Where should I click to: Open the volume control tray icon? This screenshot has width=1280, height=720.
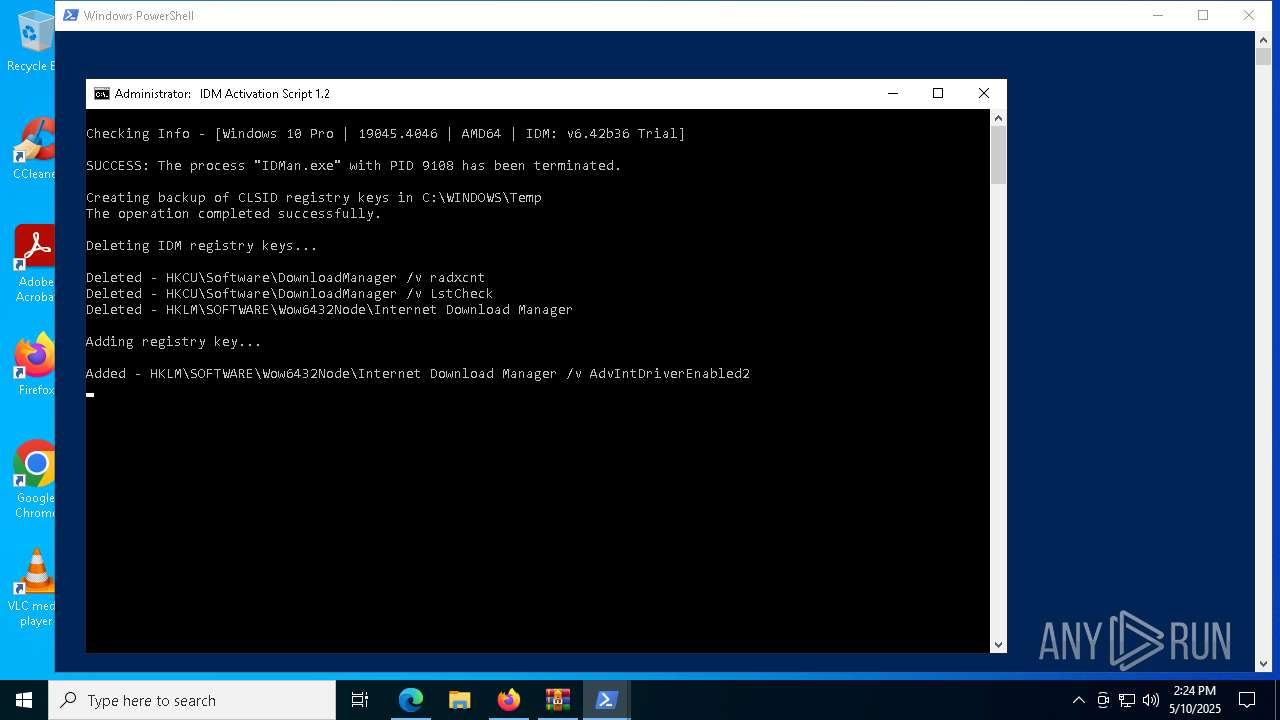1150,700
